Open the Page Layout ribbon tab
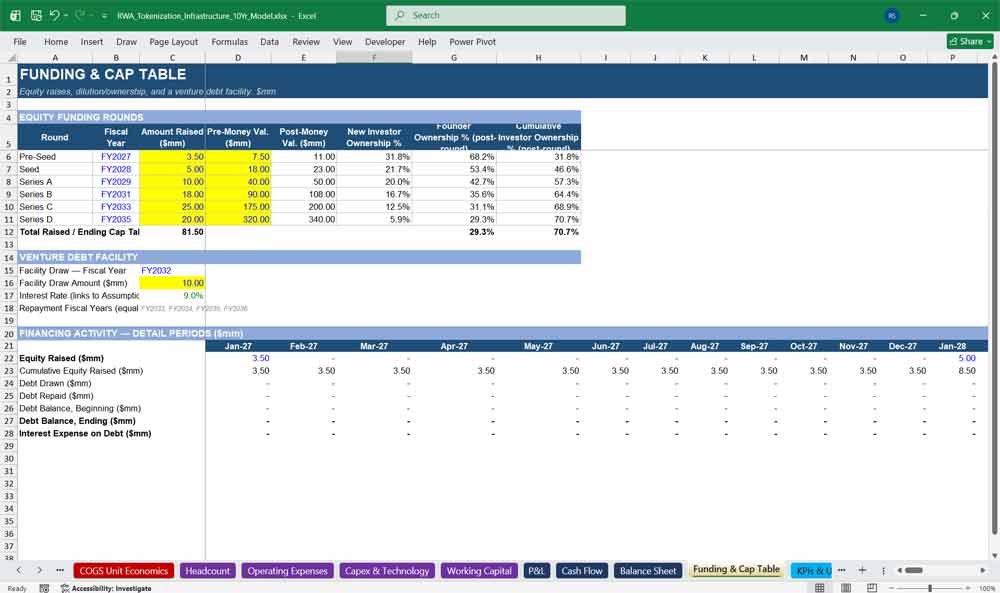The width and height of the screenshot is (1000, 593). click(173, 41)
